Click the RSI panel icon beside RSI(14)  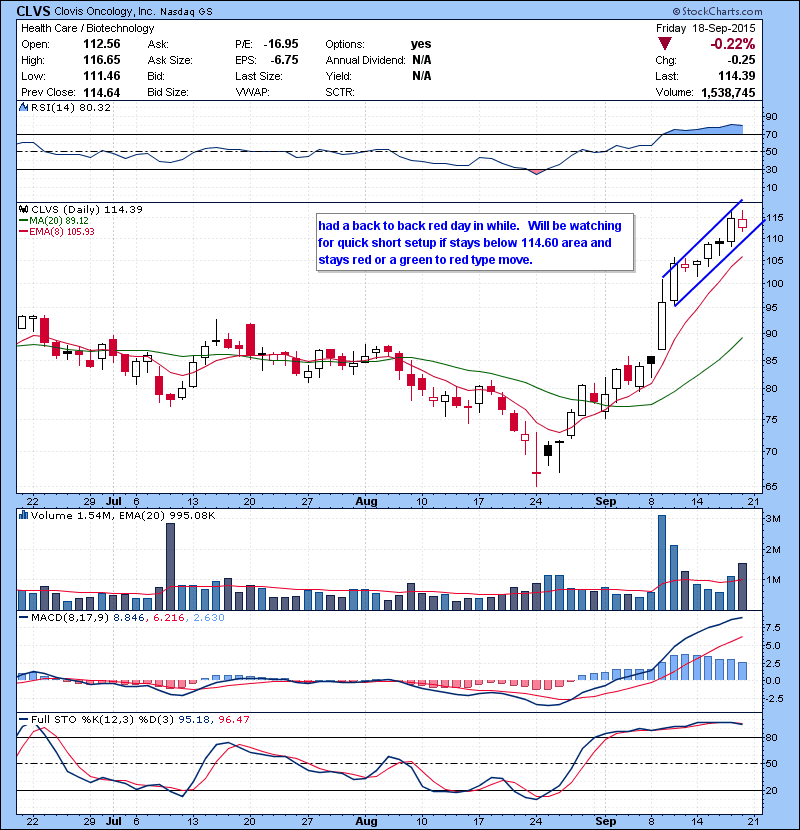[x=24, y=107]
